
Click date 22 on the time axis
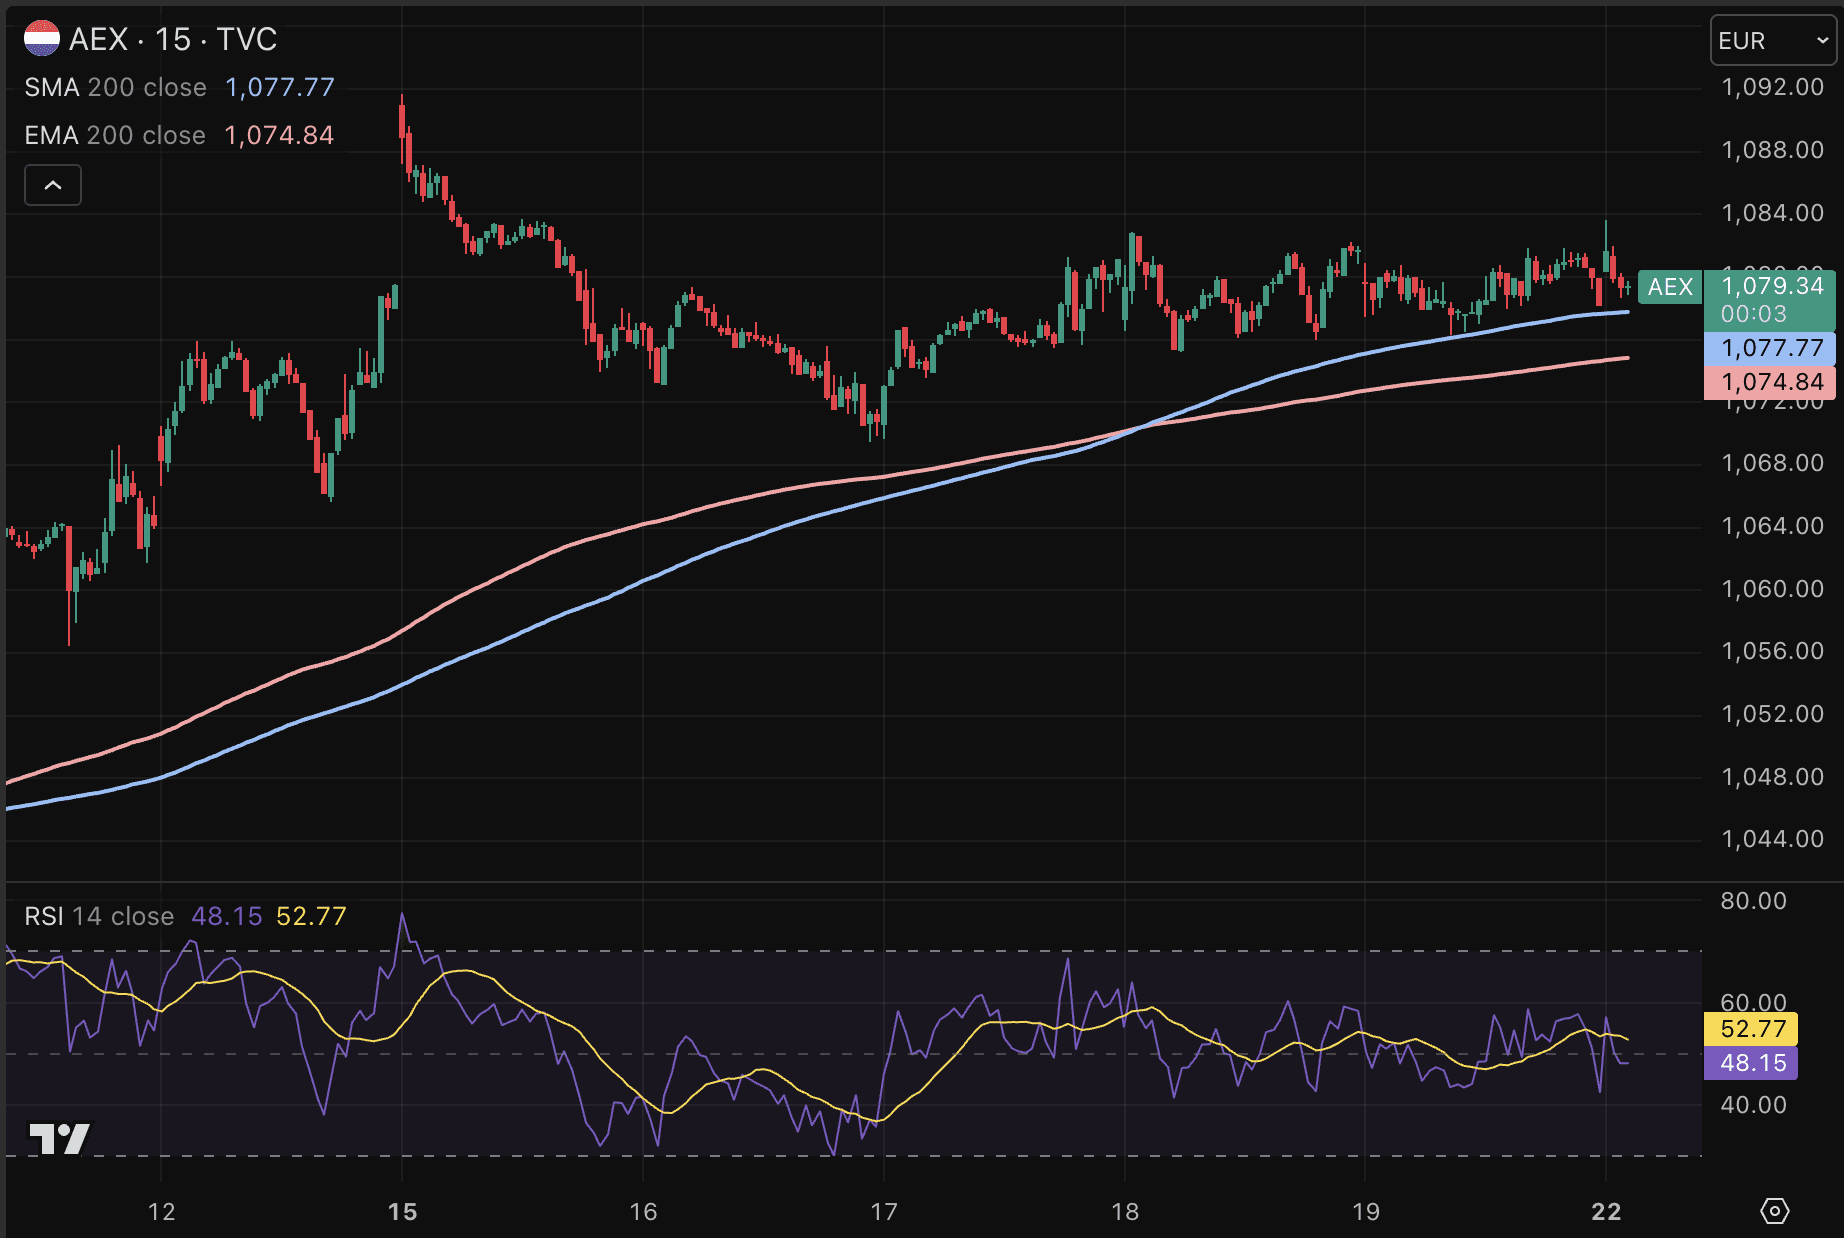pos(1606,1212)
